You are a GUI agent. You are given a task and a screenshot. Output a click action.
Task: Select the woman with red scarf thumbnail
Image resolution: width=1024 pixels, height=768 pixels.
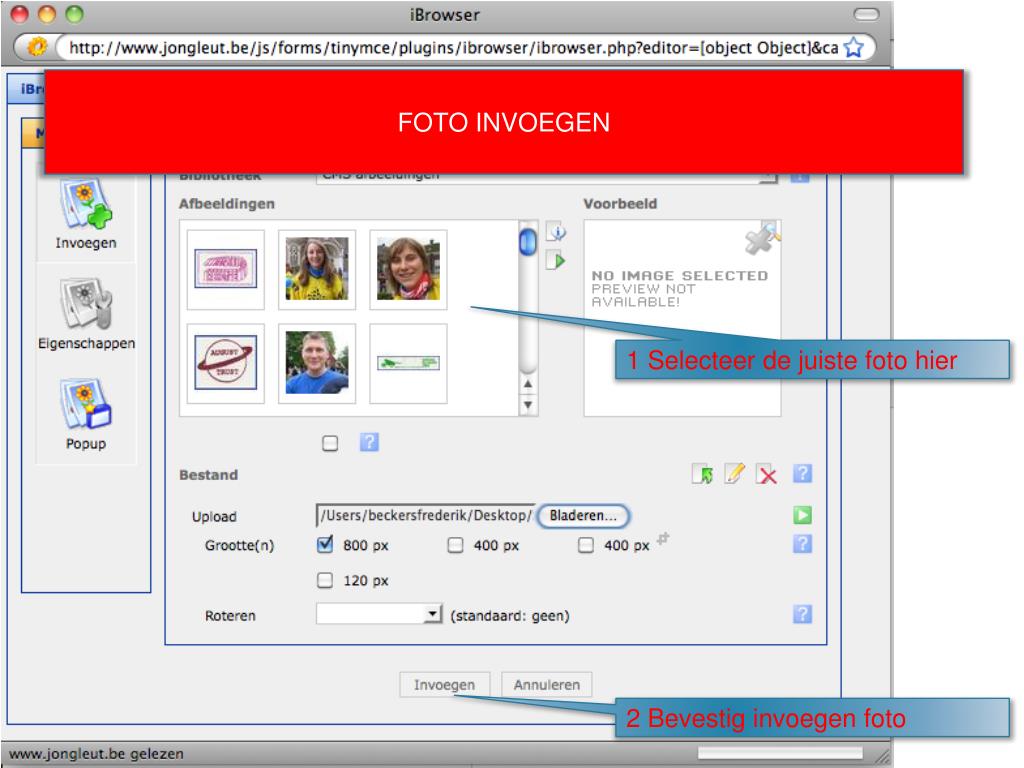[x=408, y=269]
